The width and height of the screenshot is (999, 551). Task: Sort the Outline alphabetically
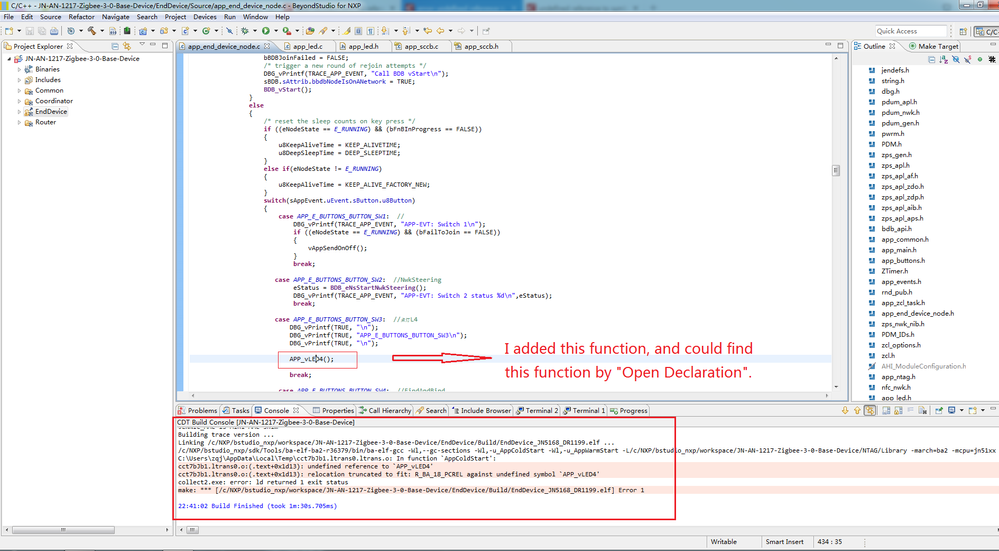944,59
